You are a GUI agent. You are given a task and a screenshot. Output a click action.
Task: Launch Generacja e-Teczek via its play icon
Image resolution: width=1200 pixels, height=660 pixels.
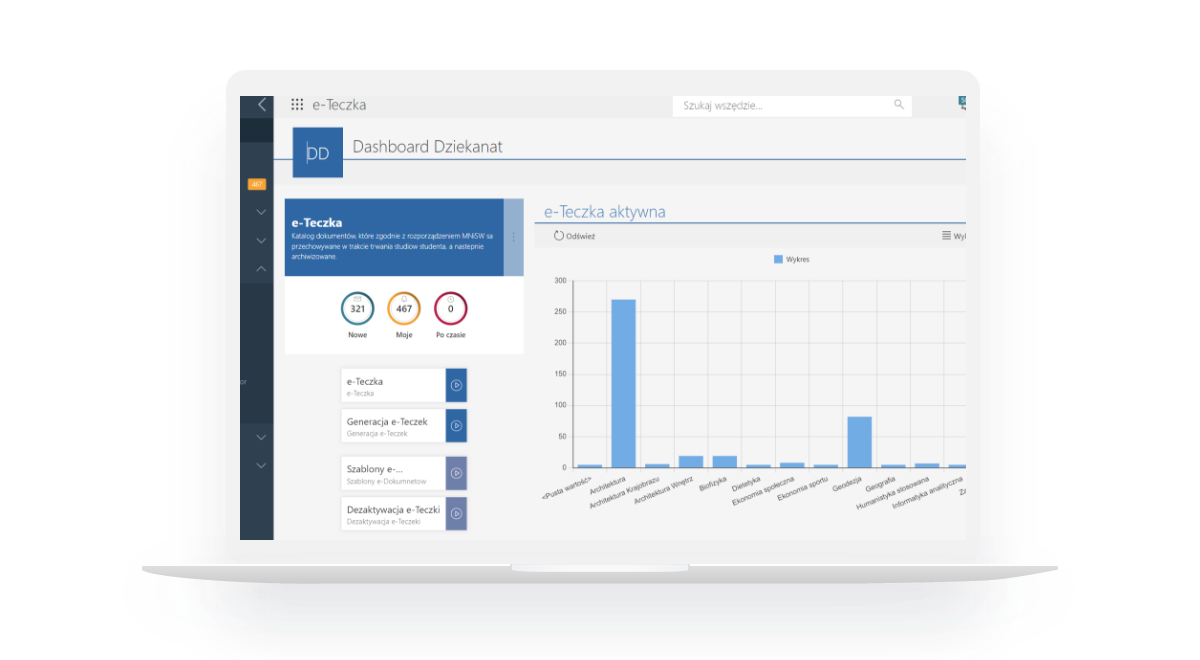(x=456, y=425)
